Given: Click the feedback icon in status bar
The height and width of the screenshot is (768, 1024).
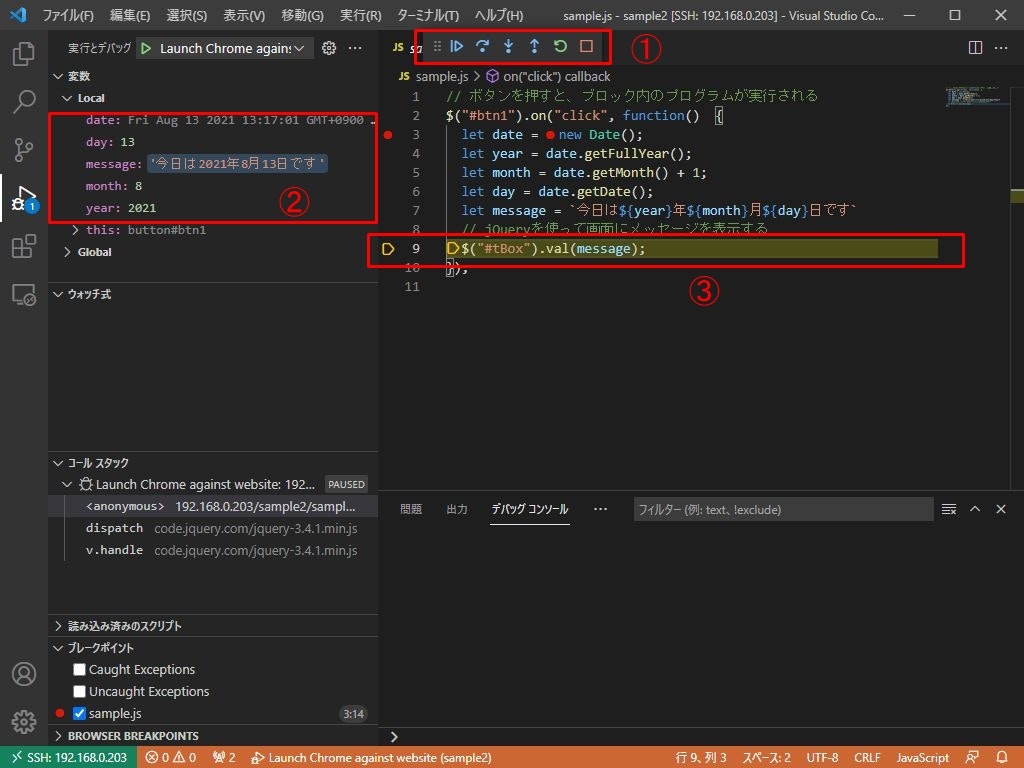Looking at the screenshot, I should pos(972,758).
